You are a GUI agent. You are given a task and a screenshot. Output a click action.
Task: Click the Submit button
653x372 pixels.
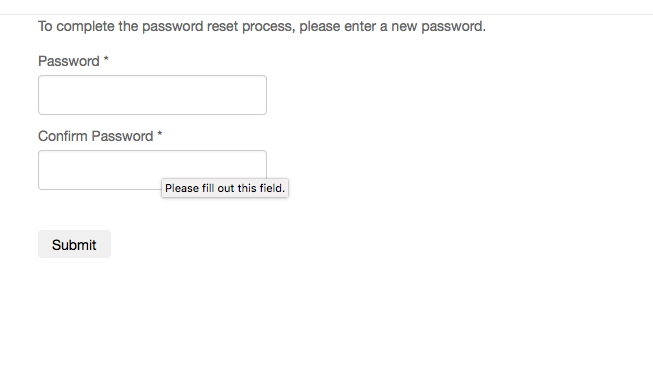[74, 244]
